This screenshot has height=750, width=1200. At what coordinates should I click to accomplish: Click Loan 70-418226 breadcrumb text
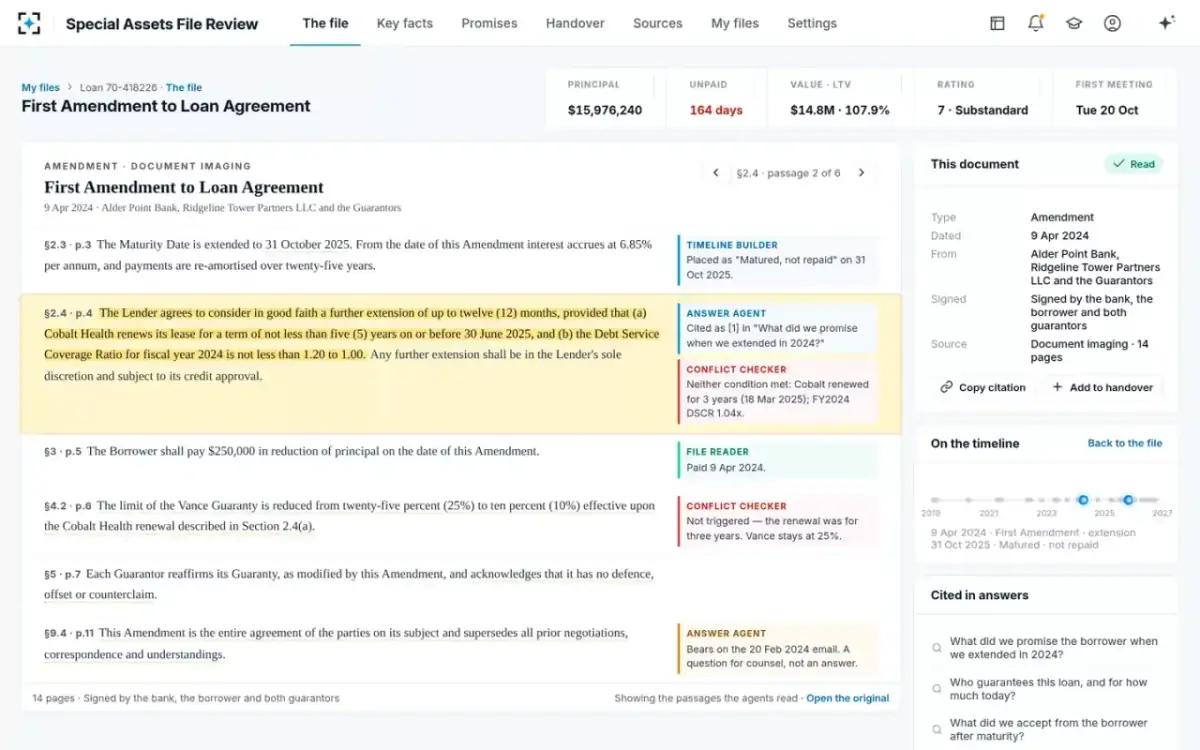[x=119, y=88]
